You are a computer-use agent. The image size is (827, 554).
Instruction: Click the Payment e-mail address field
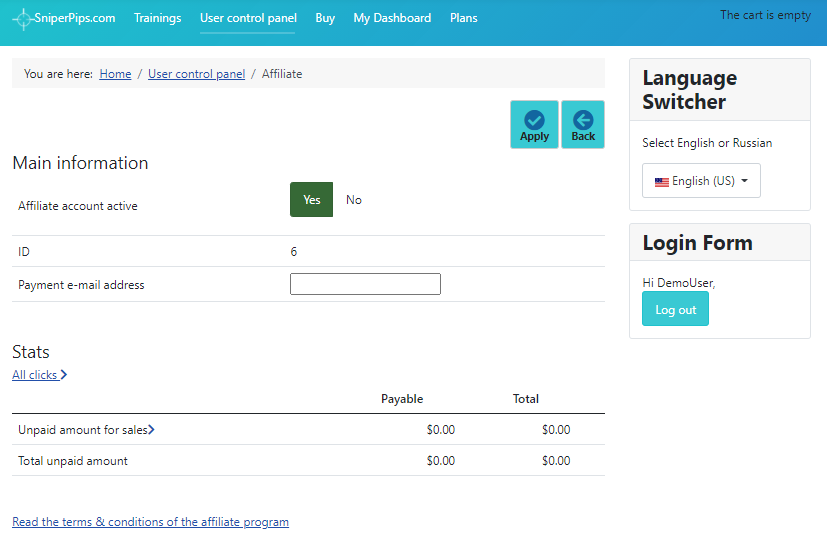(x=365, y=285)
